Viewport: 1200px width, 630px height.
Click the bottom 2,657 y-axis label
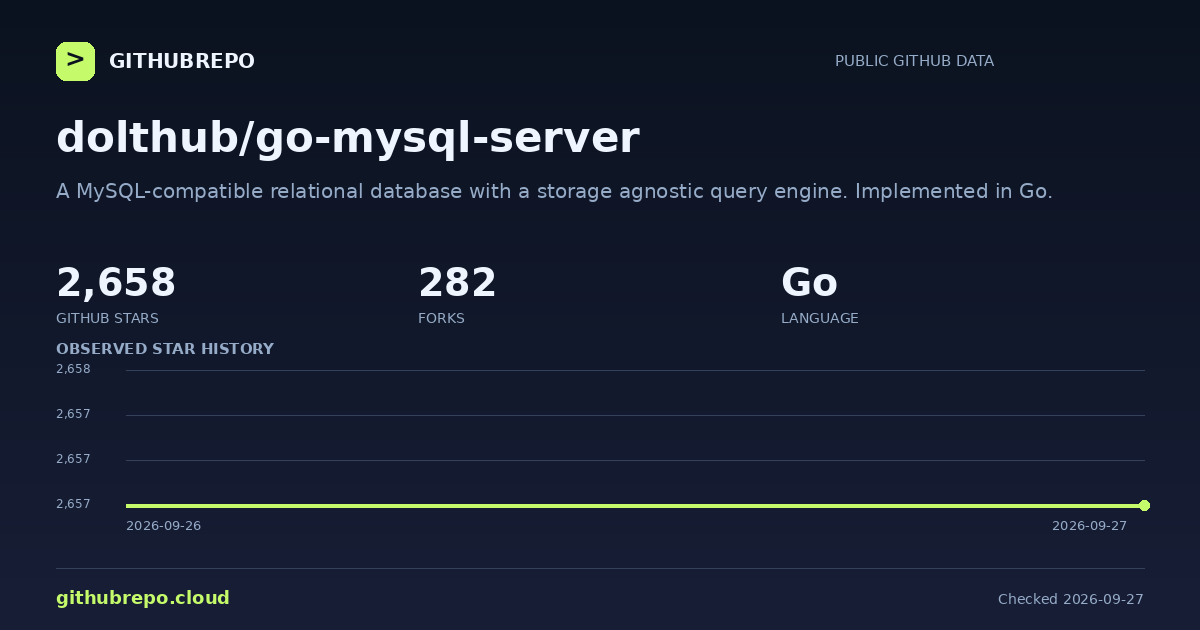[x=73, y=504]
